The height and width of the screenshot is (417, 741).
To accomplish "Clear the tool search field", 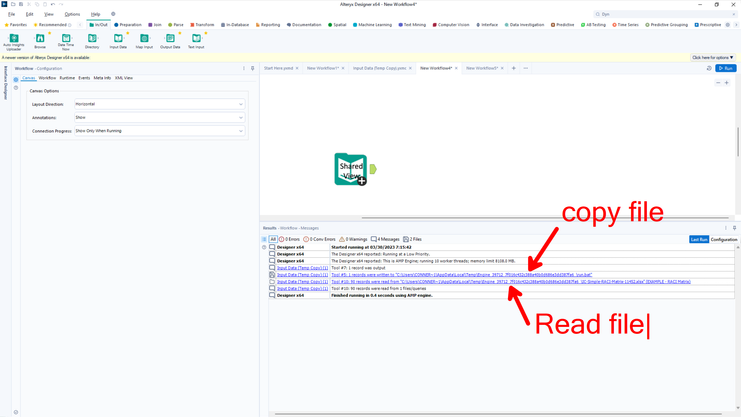I will (733, 14).
